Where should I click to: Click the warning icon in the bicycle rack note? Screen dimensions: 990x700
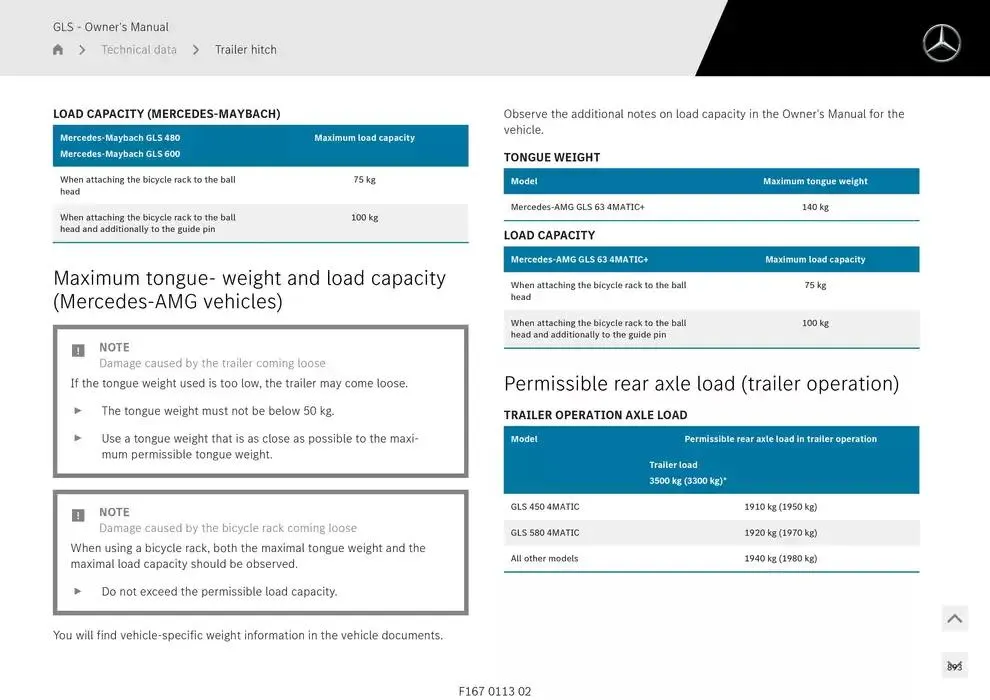click(78, 515)
